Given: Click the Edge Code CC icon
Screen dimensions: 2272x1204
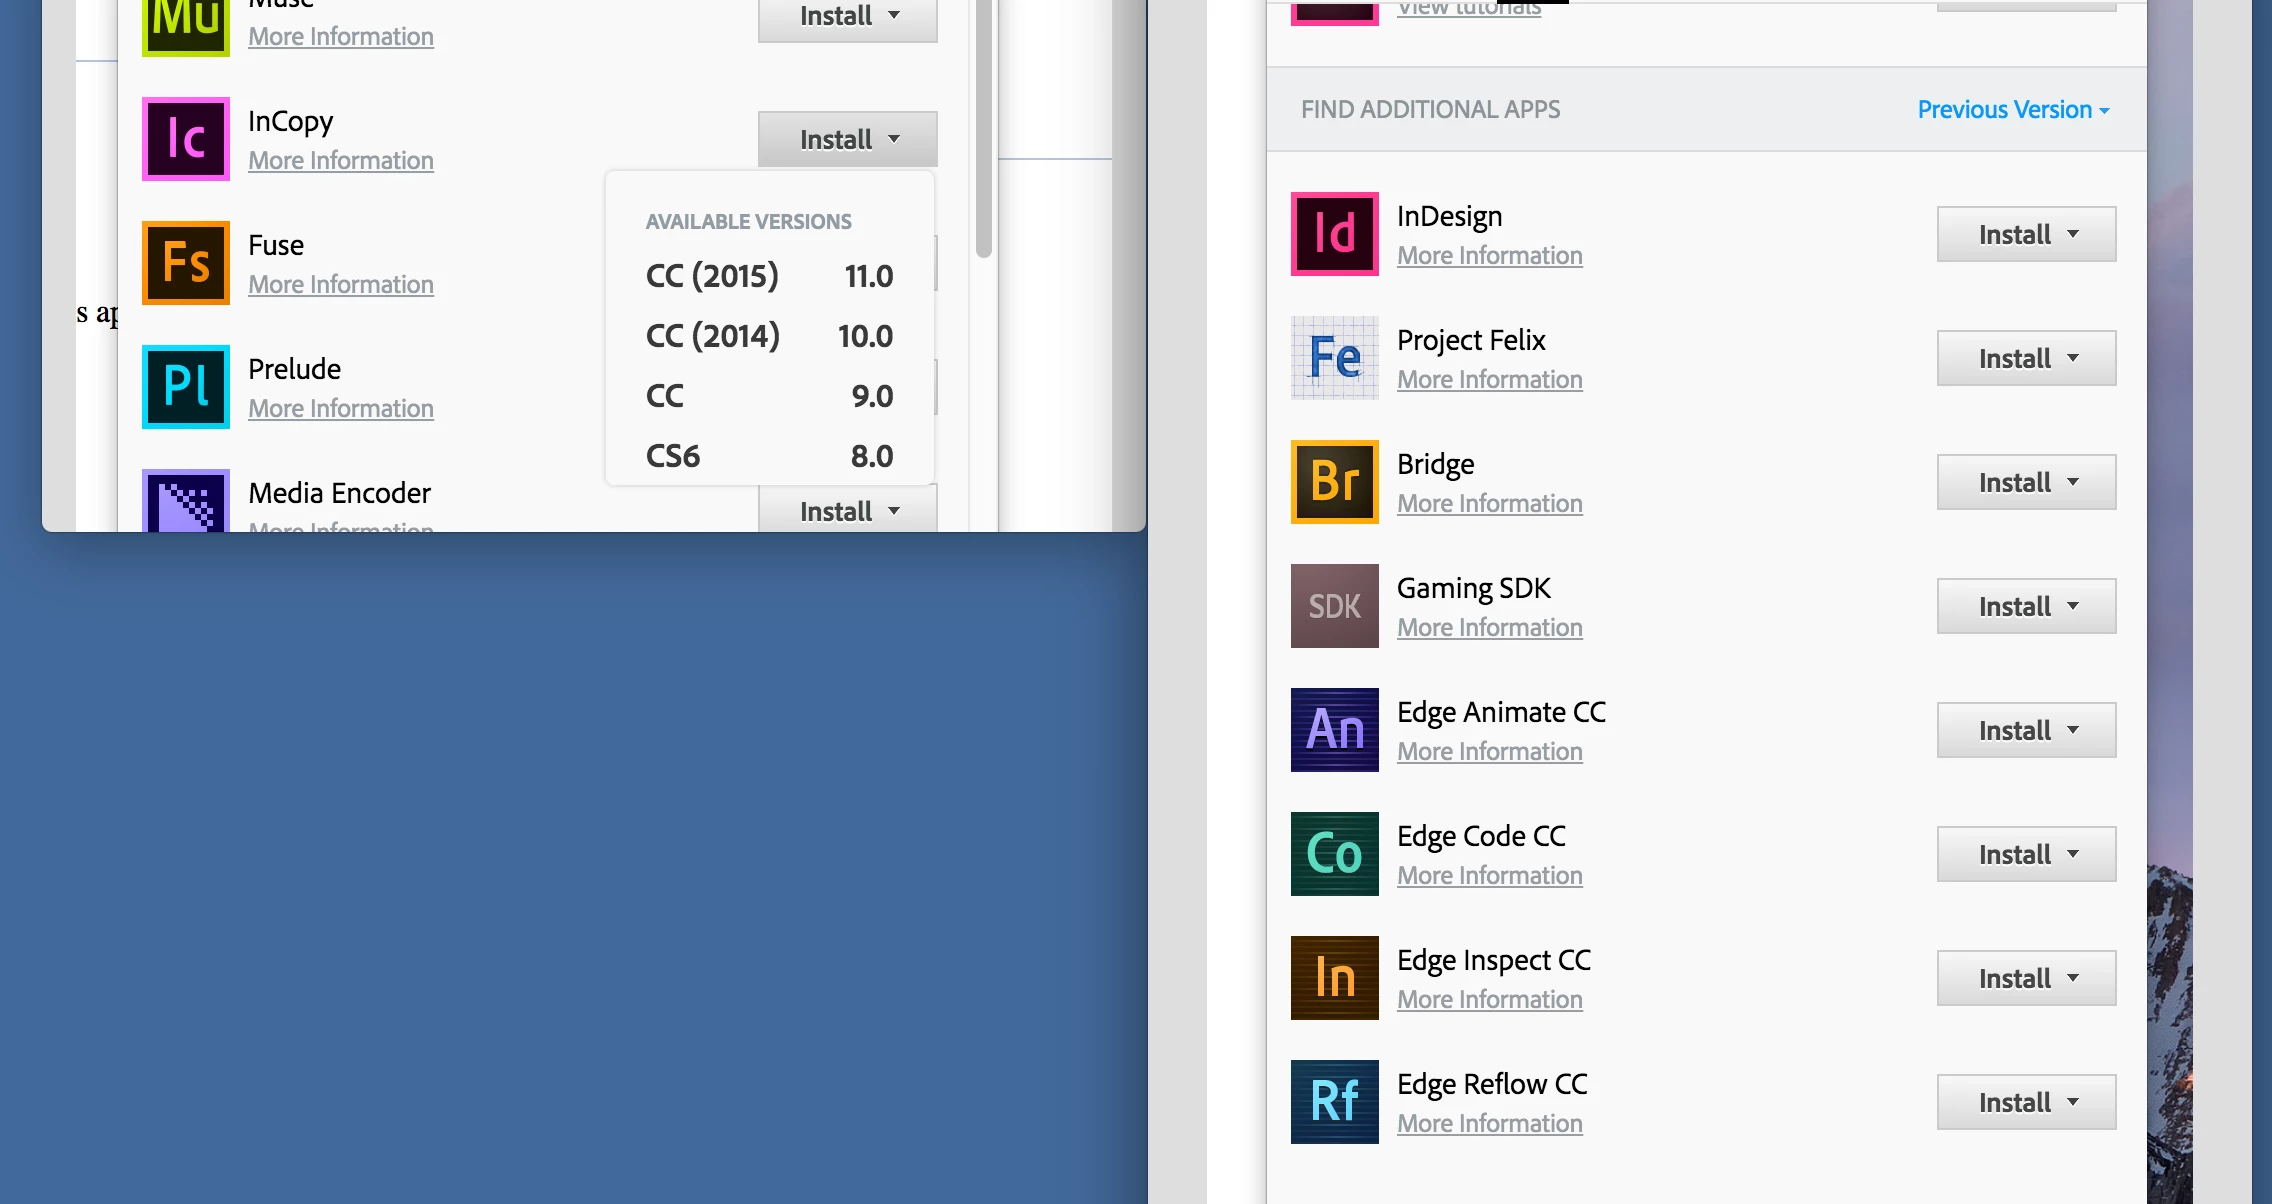Looking at the screenshot, I should [x=1335, y=854].
